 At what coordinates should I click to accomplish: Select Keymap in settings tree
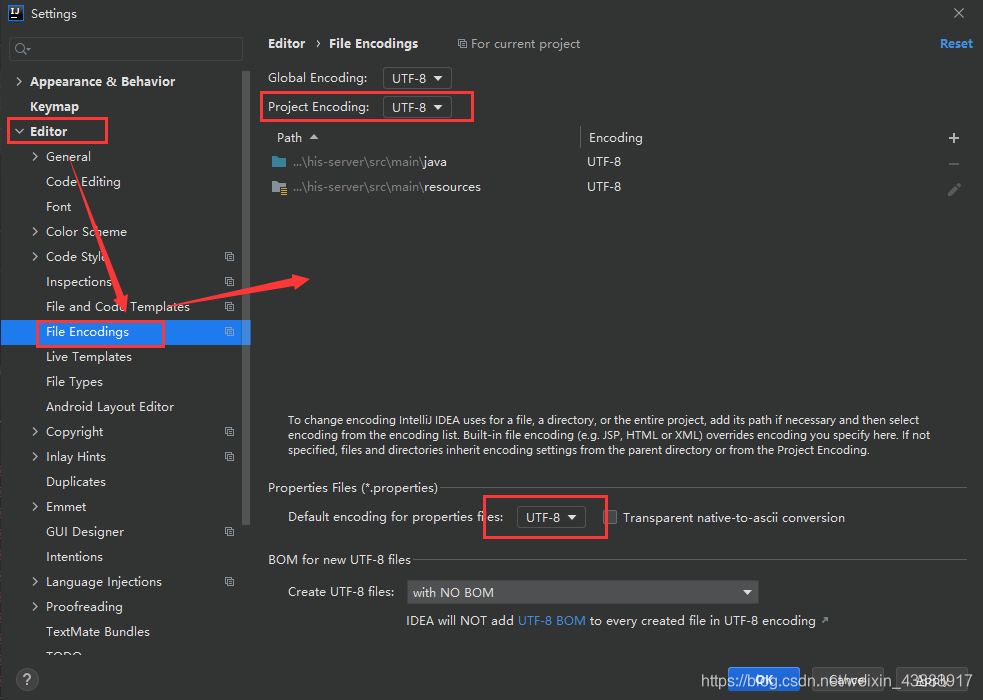55,107
